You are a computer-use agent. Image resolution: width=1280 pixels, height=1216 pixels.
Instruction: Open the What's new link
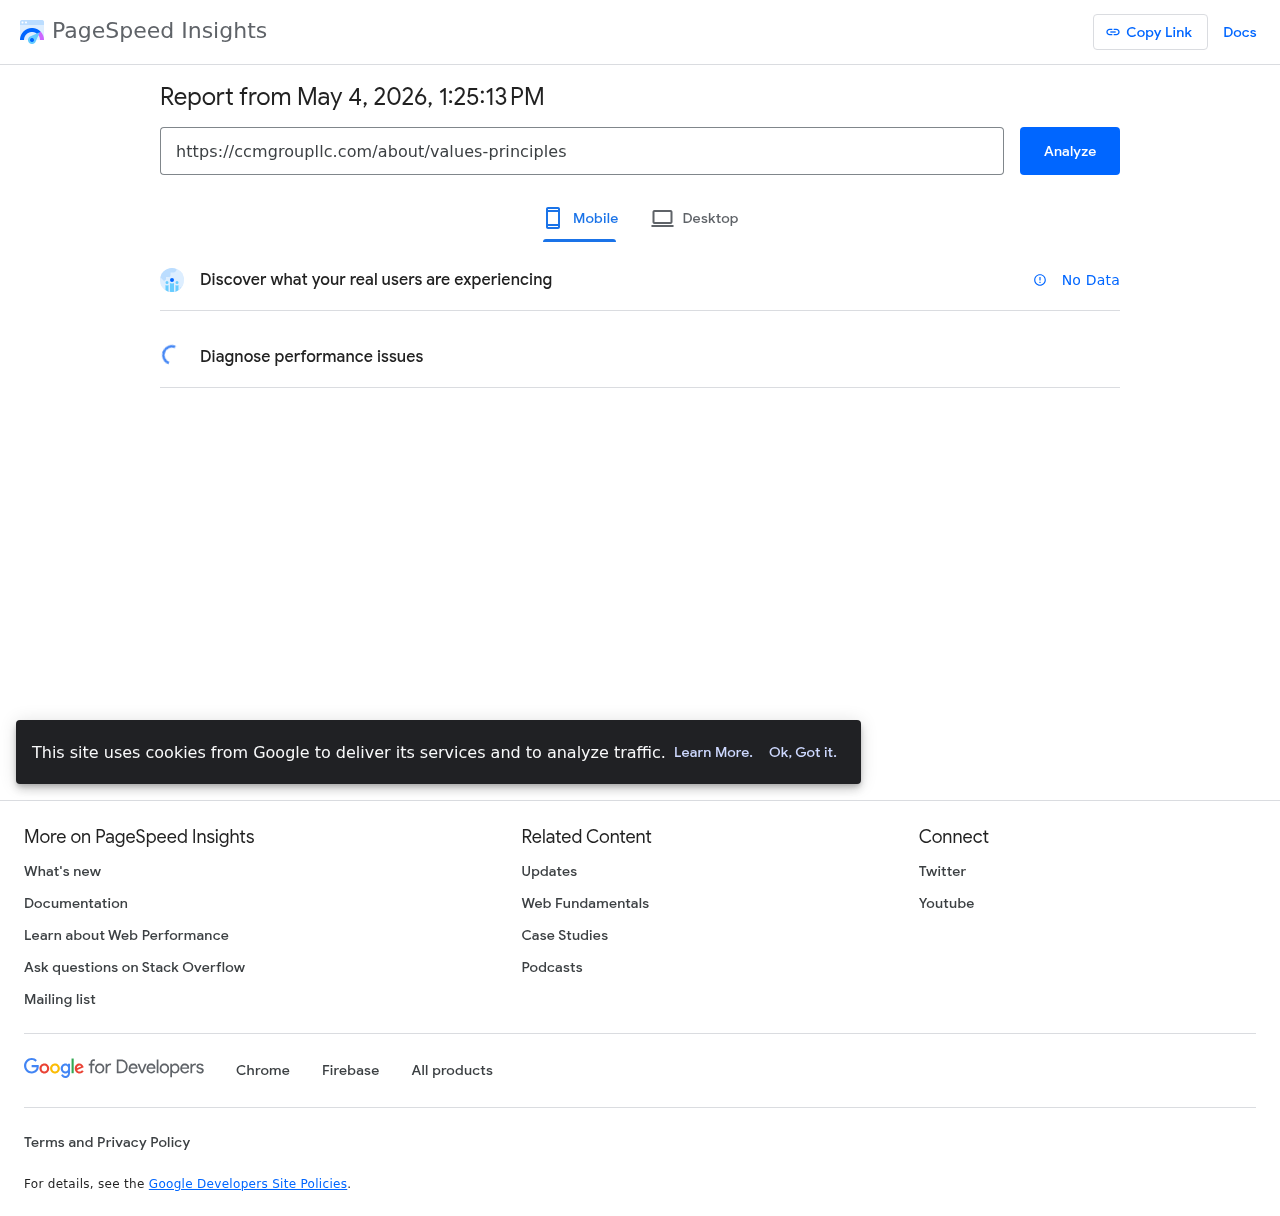62,871
